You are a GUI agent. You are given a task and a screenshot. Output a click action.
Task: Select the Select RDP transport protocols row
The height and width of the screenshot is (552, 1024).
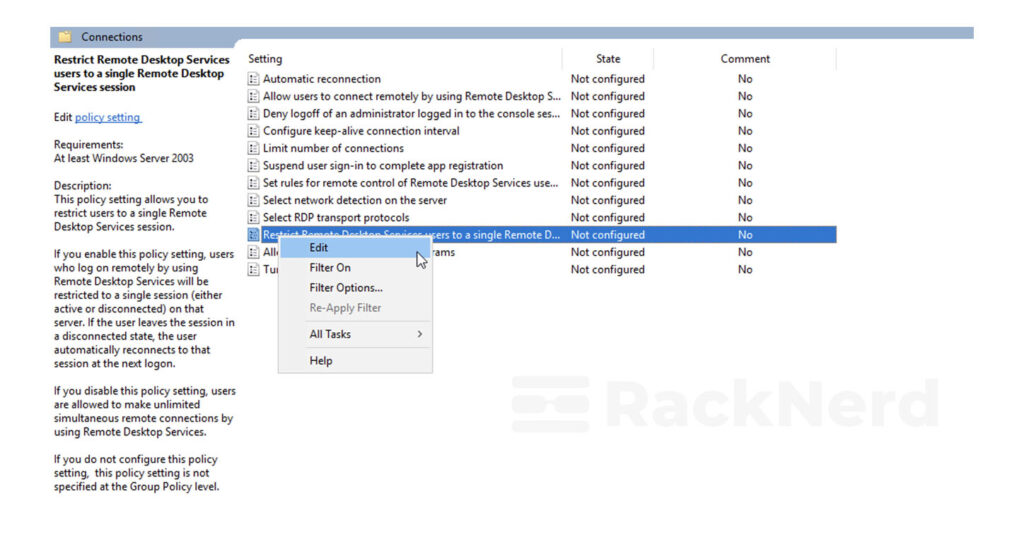[x=336, y=218]
